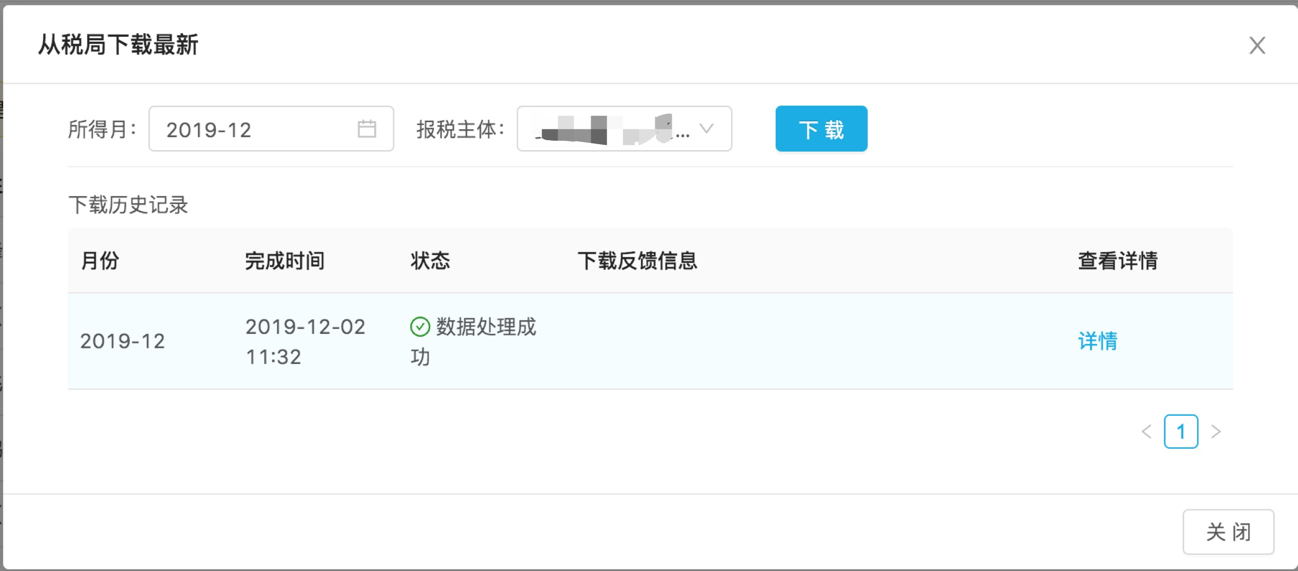The image size is (1298, 571).
Task: Click the 月份 column header
Action: [100, 261]
